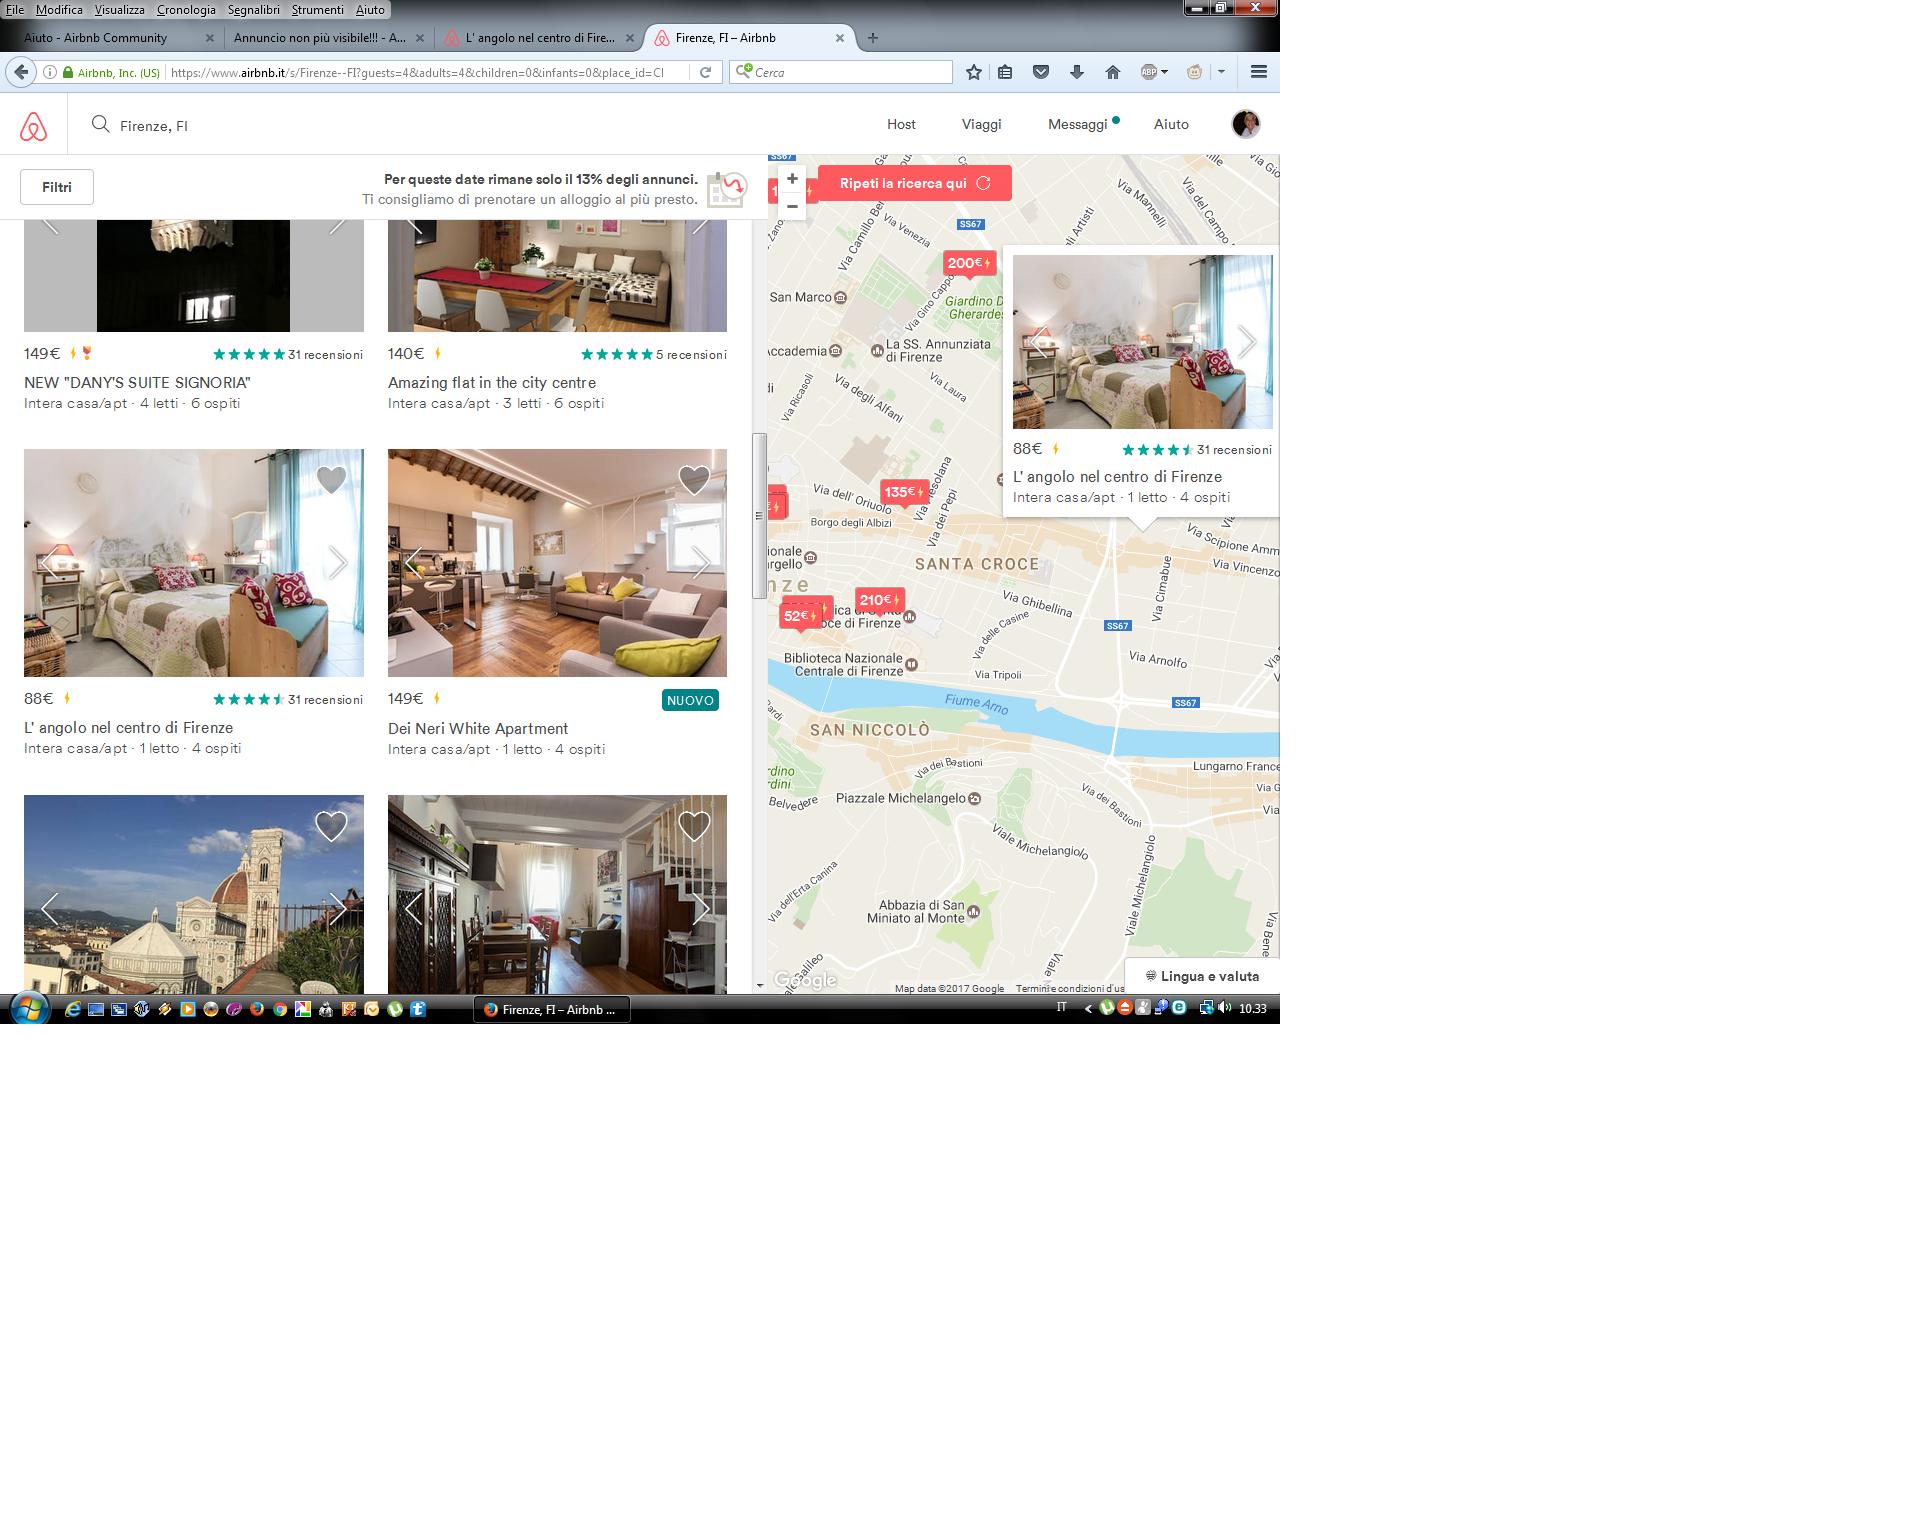Next photo arrow on Dei Neri listing

pos(701,563)
